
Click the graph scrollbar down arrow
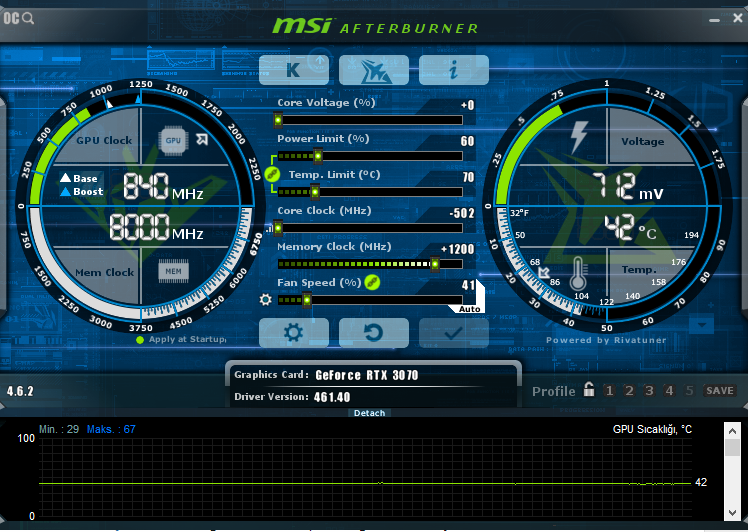point(732,512)
